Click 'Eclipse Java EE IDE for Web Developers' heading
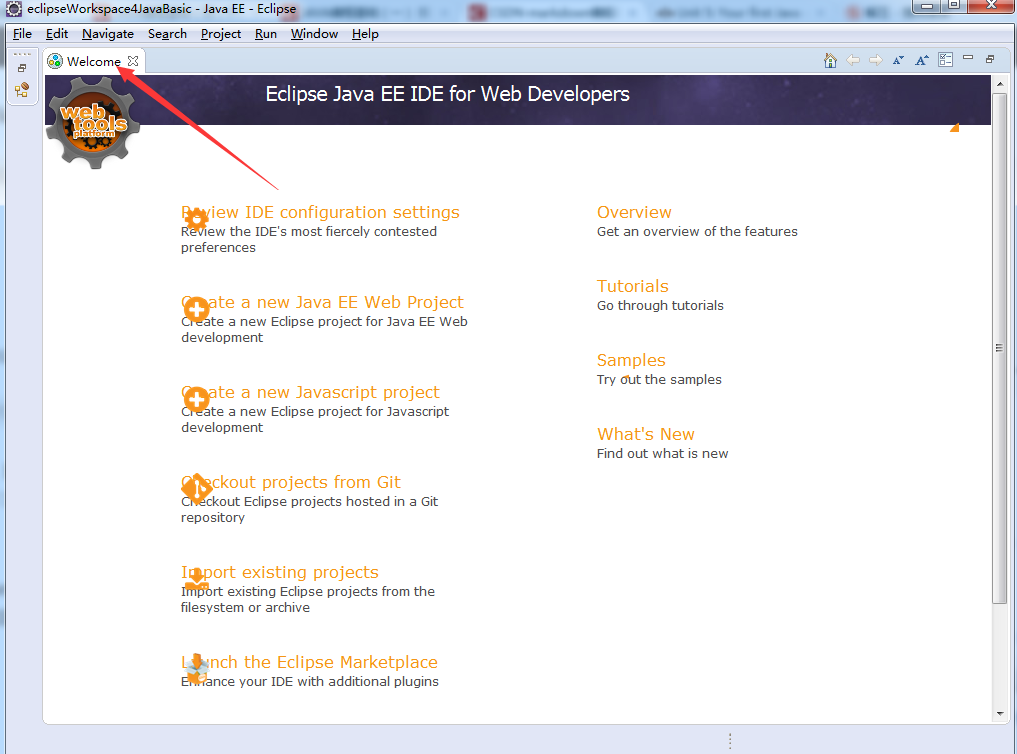Viewport: 1017px width, 754px height. click(448, 94)
